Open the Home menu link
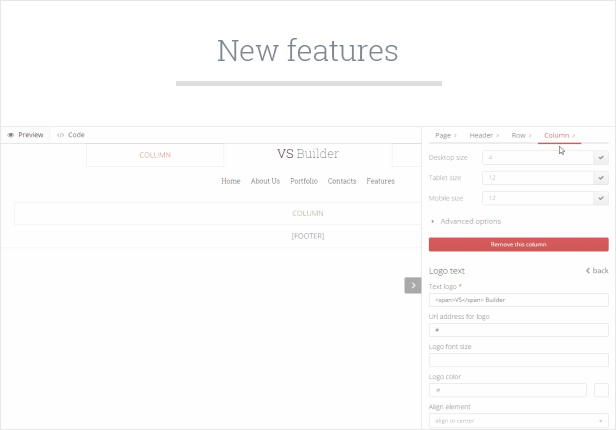This screenshot has height=430, width=616. pyautogui.click(x=231, y=181)
